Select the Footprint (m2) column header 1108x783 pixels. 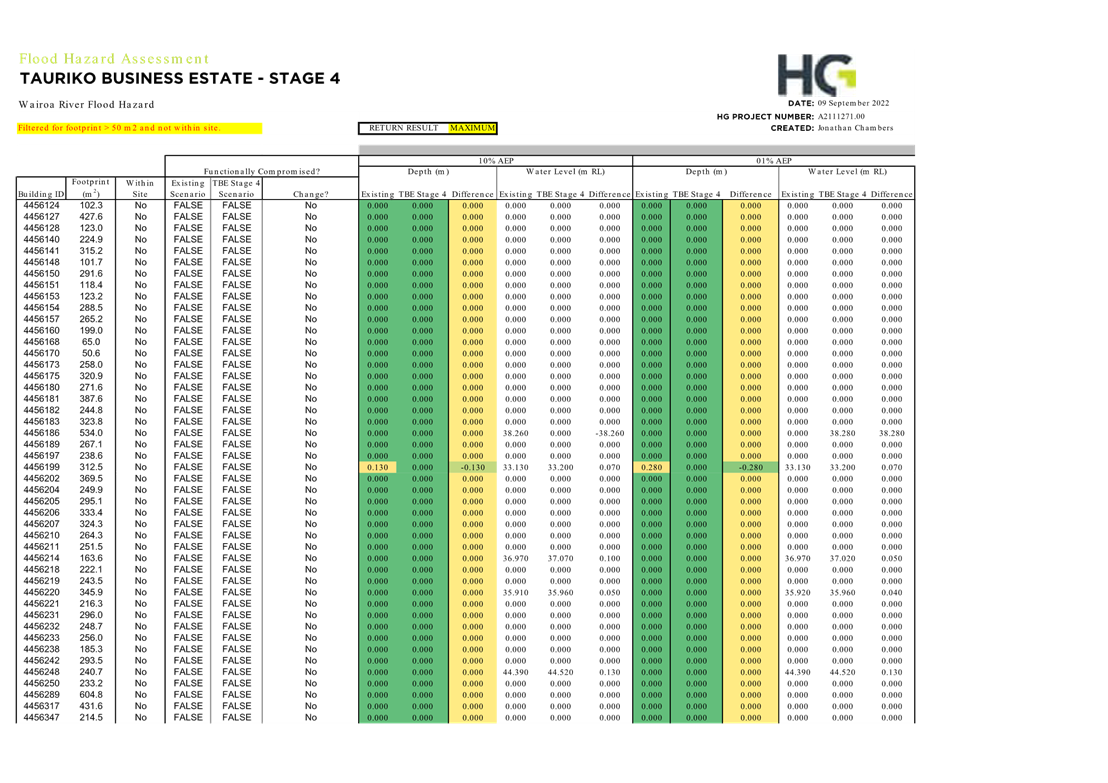[x=91, y=188]
